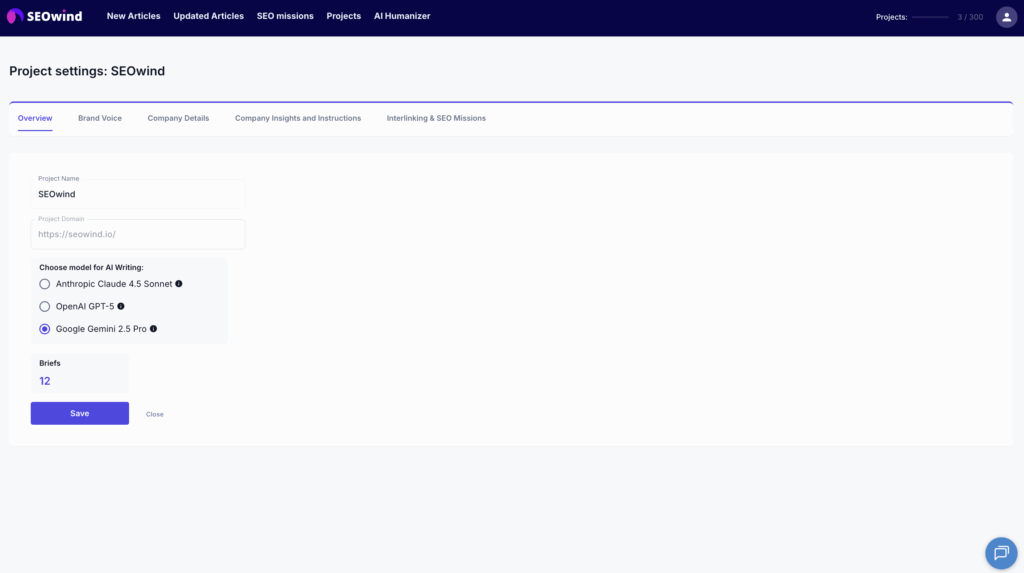Click the Choose model for AI Writing label

[91, 267]
